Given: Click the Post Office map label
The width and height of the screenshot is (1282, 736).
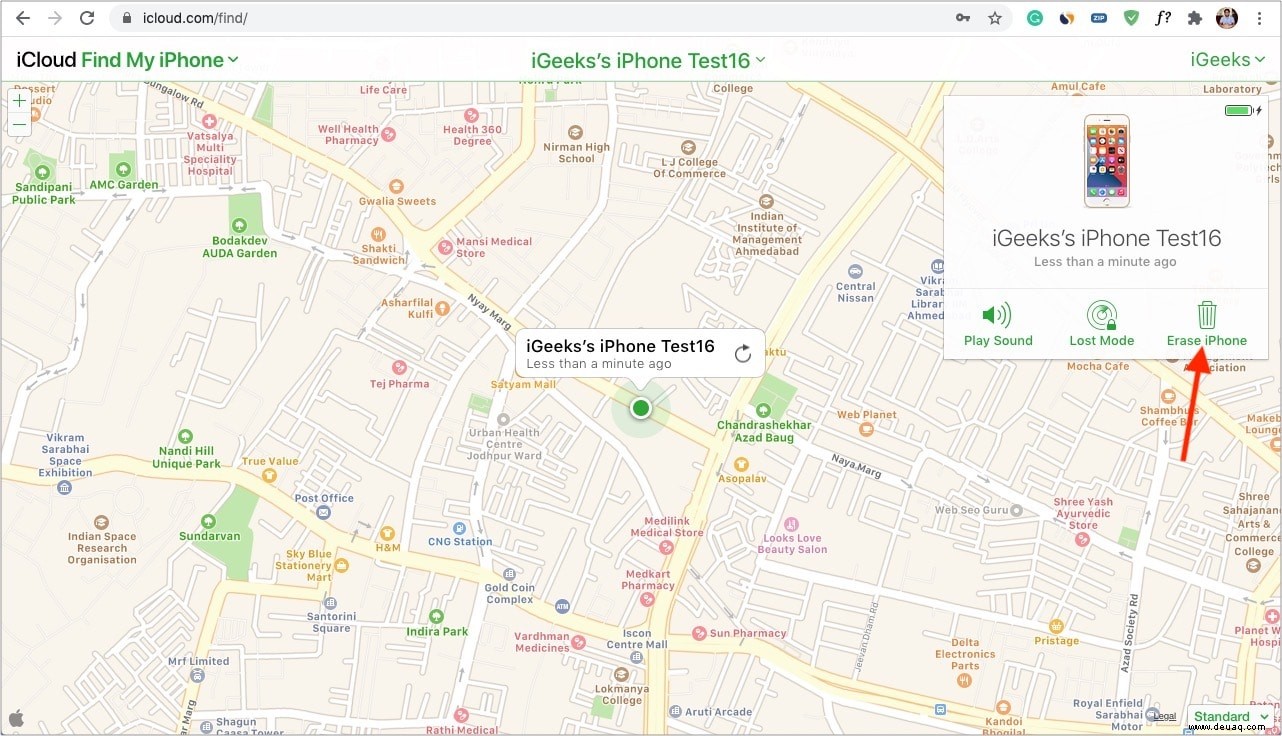Looking at the screenshot, I should [x=324, y=498].
